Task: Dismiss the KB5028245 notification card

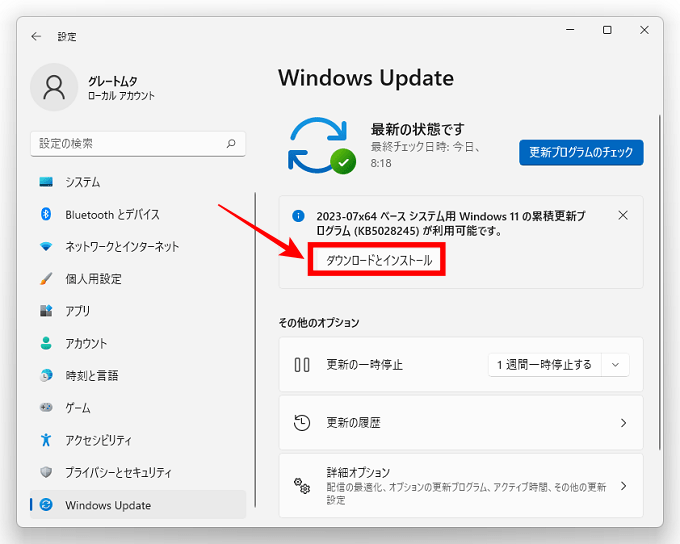Action: [623, 215]
